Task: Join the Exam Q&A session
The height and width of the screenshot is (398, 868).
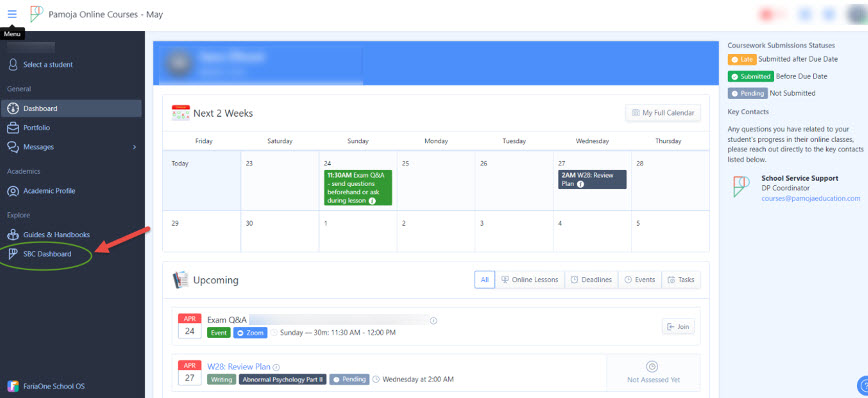Action: (678, 327)
